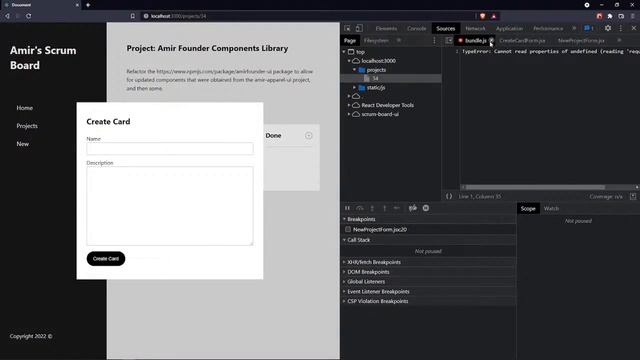Open DevTools settings gear

click(x=608, y=28)
